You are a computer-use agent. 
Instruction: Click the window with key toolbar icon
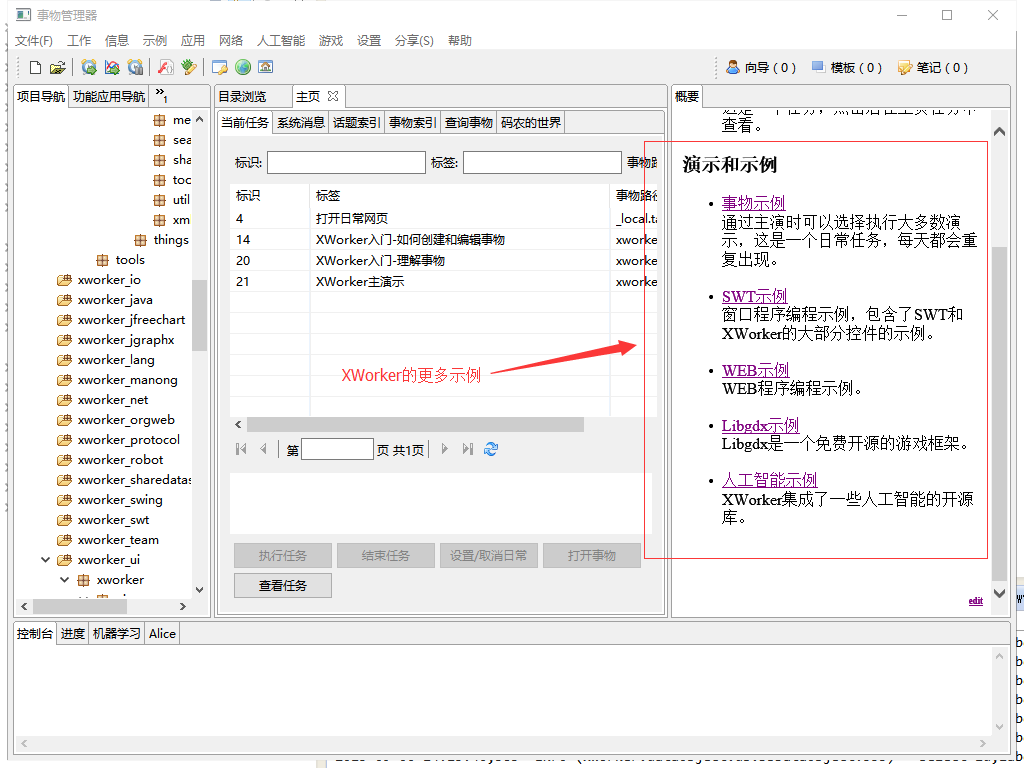[x=219, y=67]
